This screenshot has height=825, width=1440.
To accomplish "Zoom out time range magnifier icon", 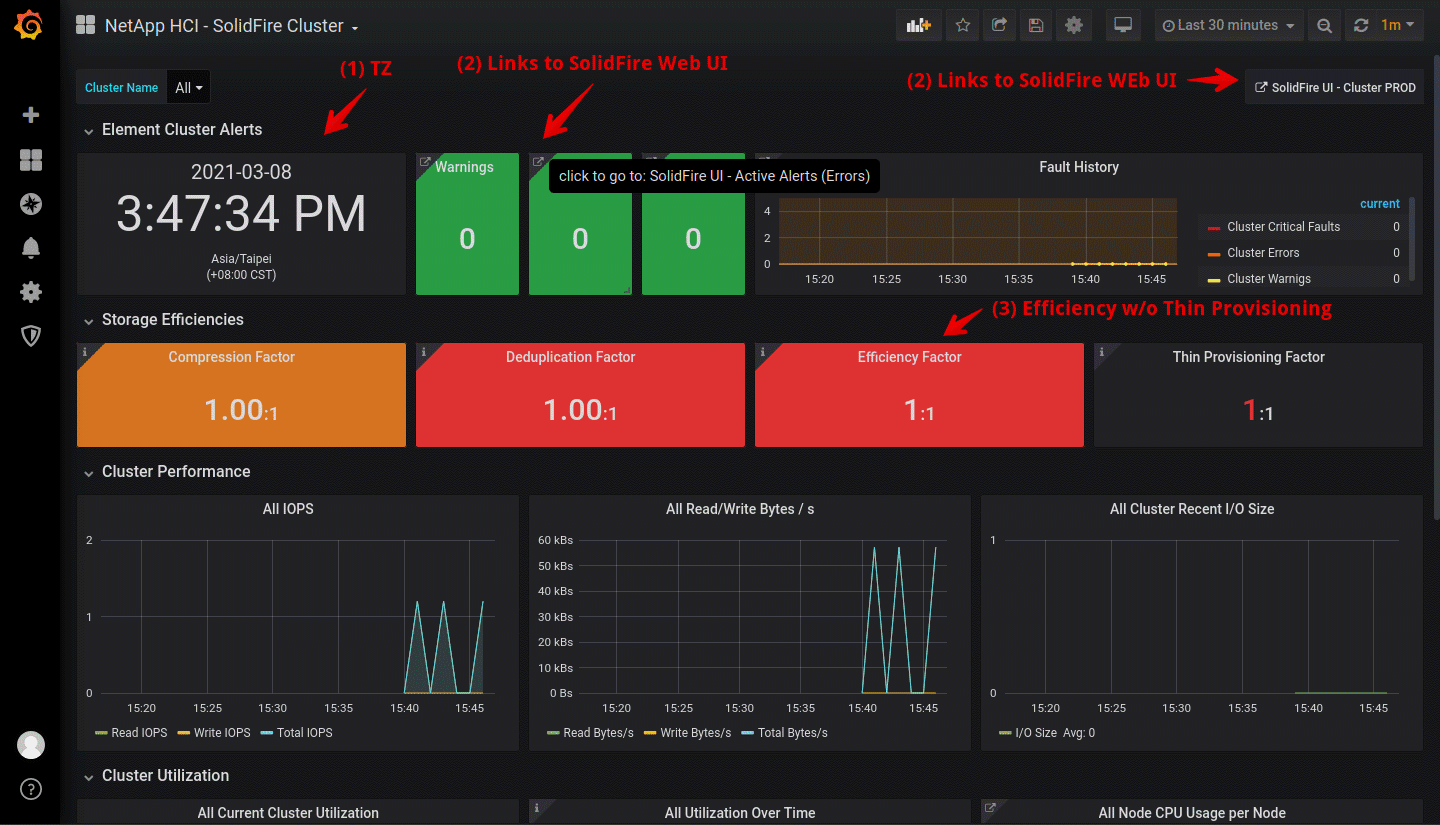I will click(x=1324, y=25).
